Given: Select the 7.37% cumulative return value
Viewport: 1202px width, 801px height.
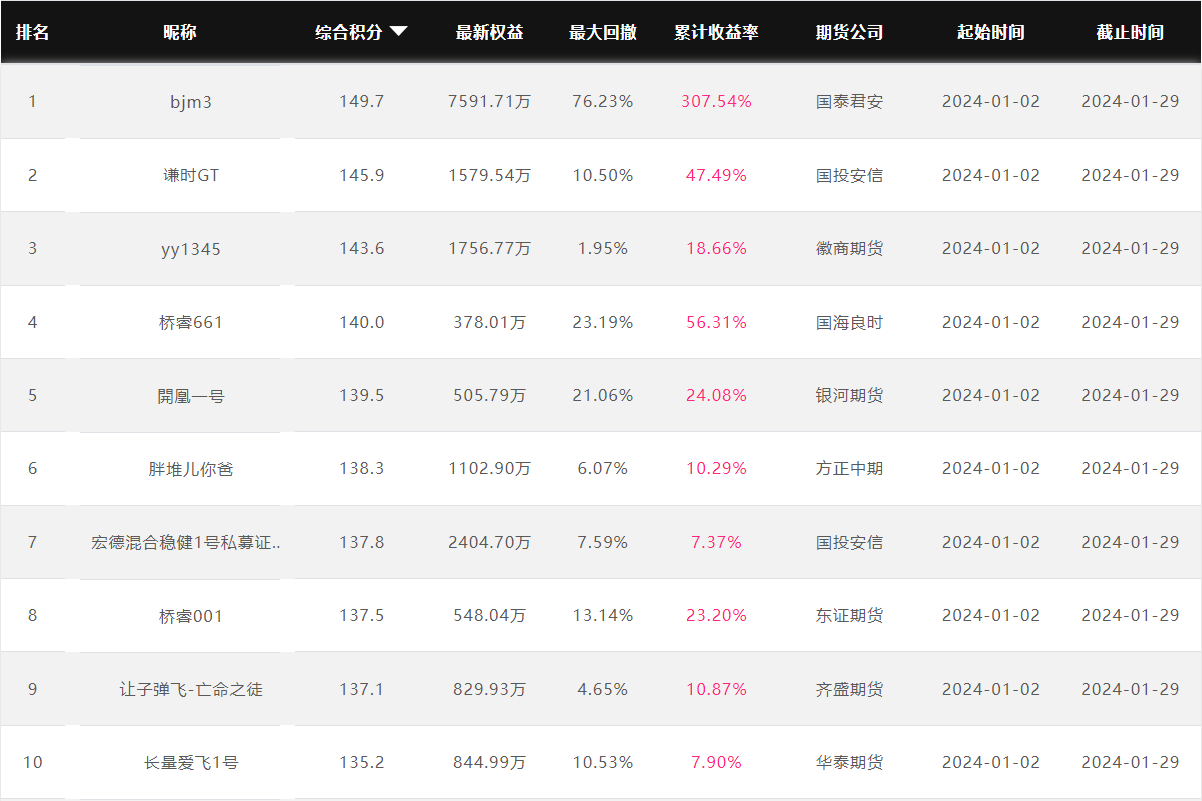Looking at the screenshot, I should (716, 542).
